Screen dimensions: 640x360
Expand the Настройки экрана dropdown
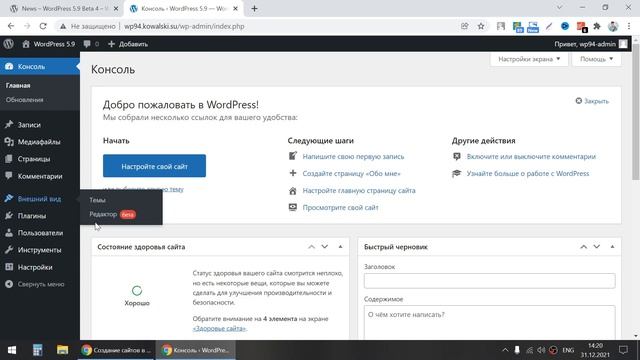click(529, 59)
